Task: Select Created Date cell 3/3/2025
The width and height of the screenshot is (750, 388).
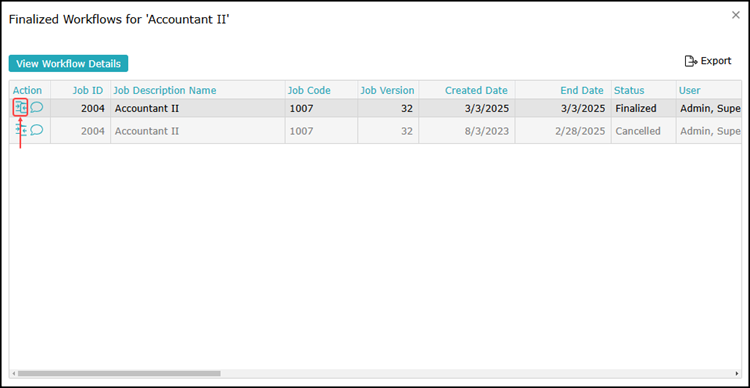Action: [467, 108]
